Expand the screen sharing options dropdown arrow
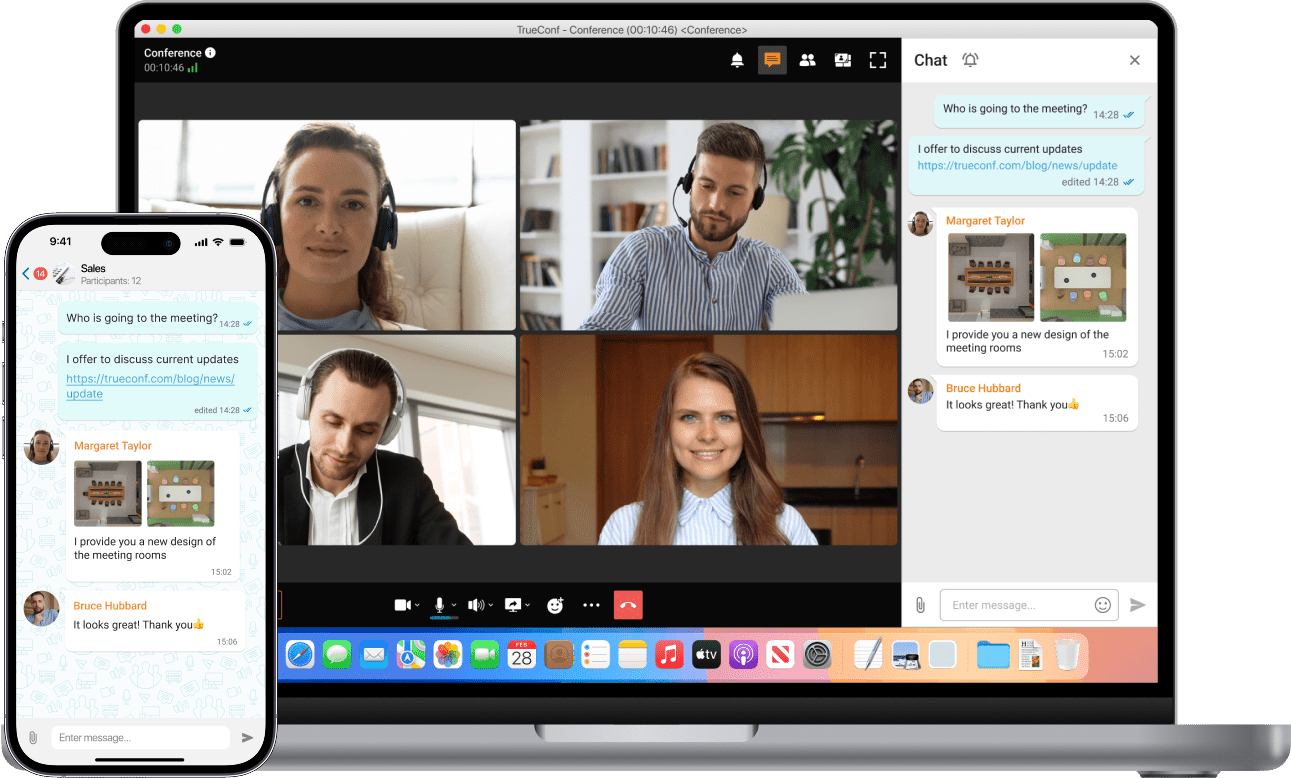 pos(528,606)
